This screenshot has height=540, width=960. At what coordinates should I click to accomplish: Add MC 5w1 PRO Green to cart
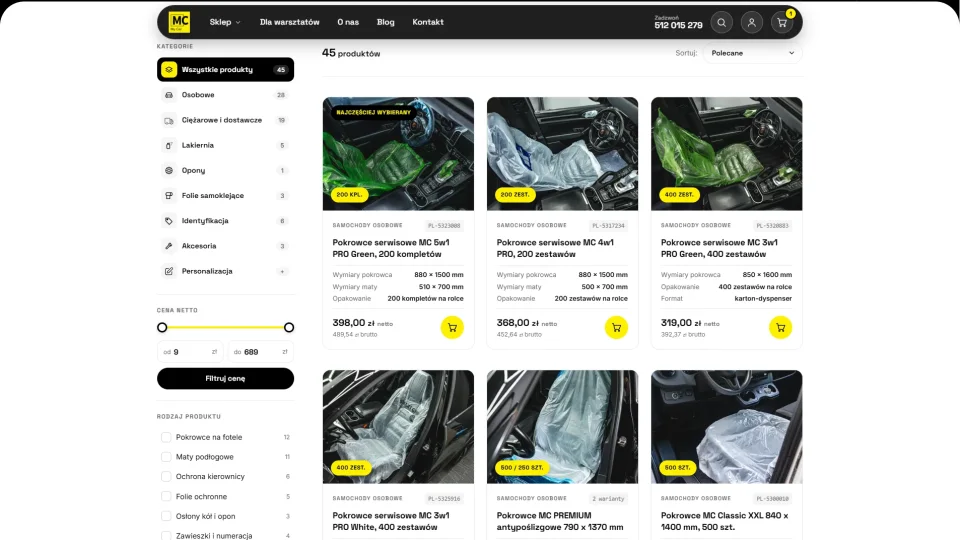pyautogui.click(x=452, y=328)
